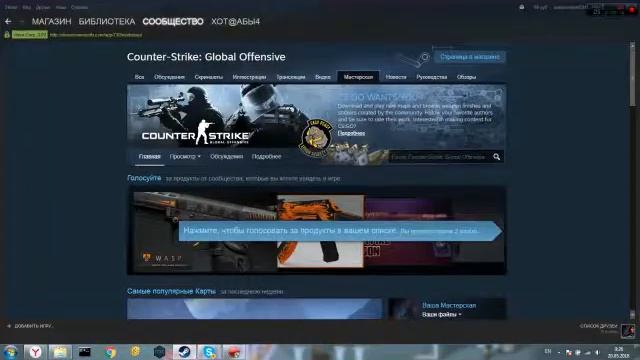Click the page URL in the address bar
The width and height of the screenshot is (640, 360).
pos(96,35)
